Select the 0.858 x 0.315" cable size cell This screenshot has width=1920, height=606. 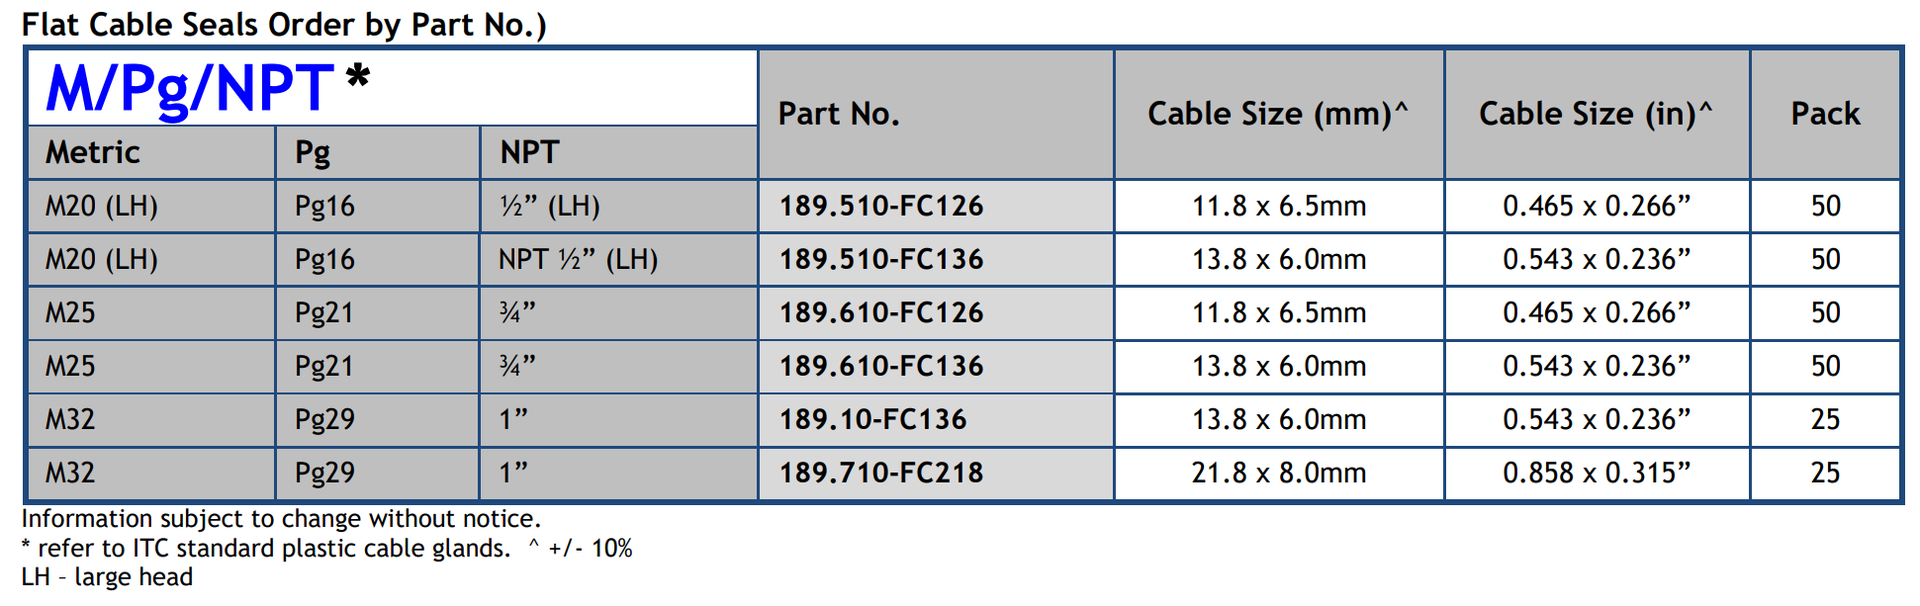tap(1596, 473)
